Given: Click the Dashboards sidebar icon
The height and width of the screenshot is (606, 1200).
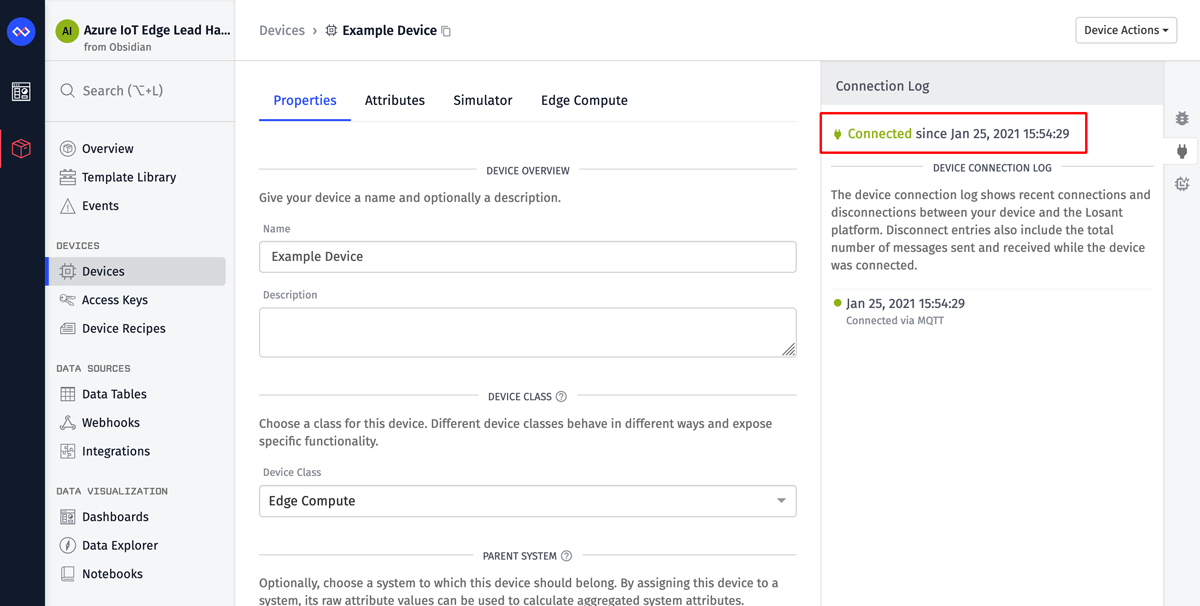Looking at the screenshot, I should click(68, 517).
